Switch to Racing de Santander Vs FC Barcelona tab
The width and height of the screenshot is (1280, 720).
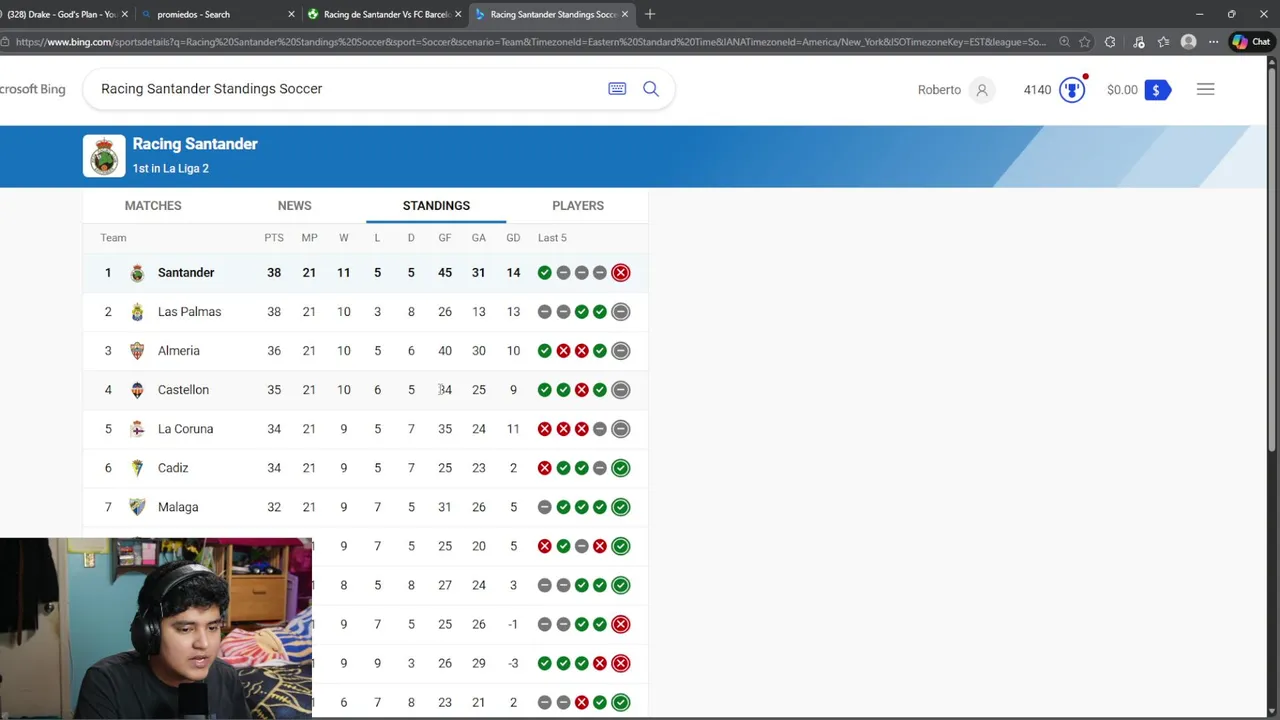(x=383, y=14)
